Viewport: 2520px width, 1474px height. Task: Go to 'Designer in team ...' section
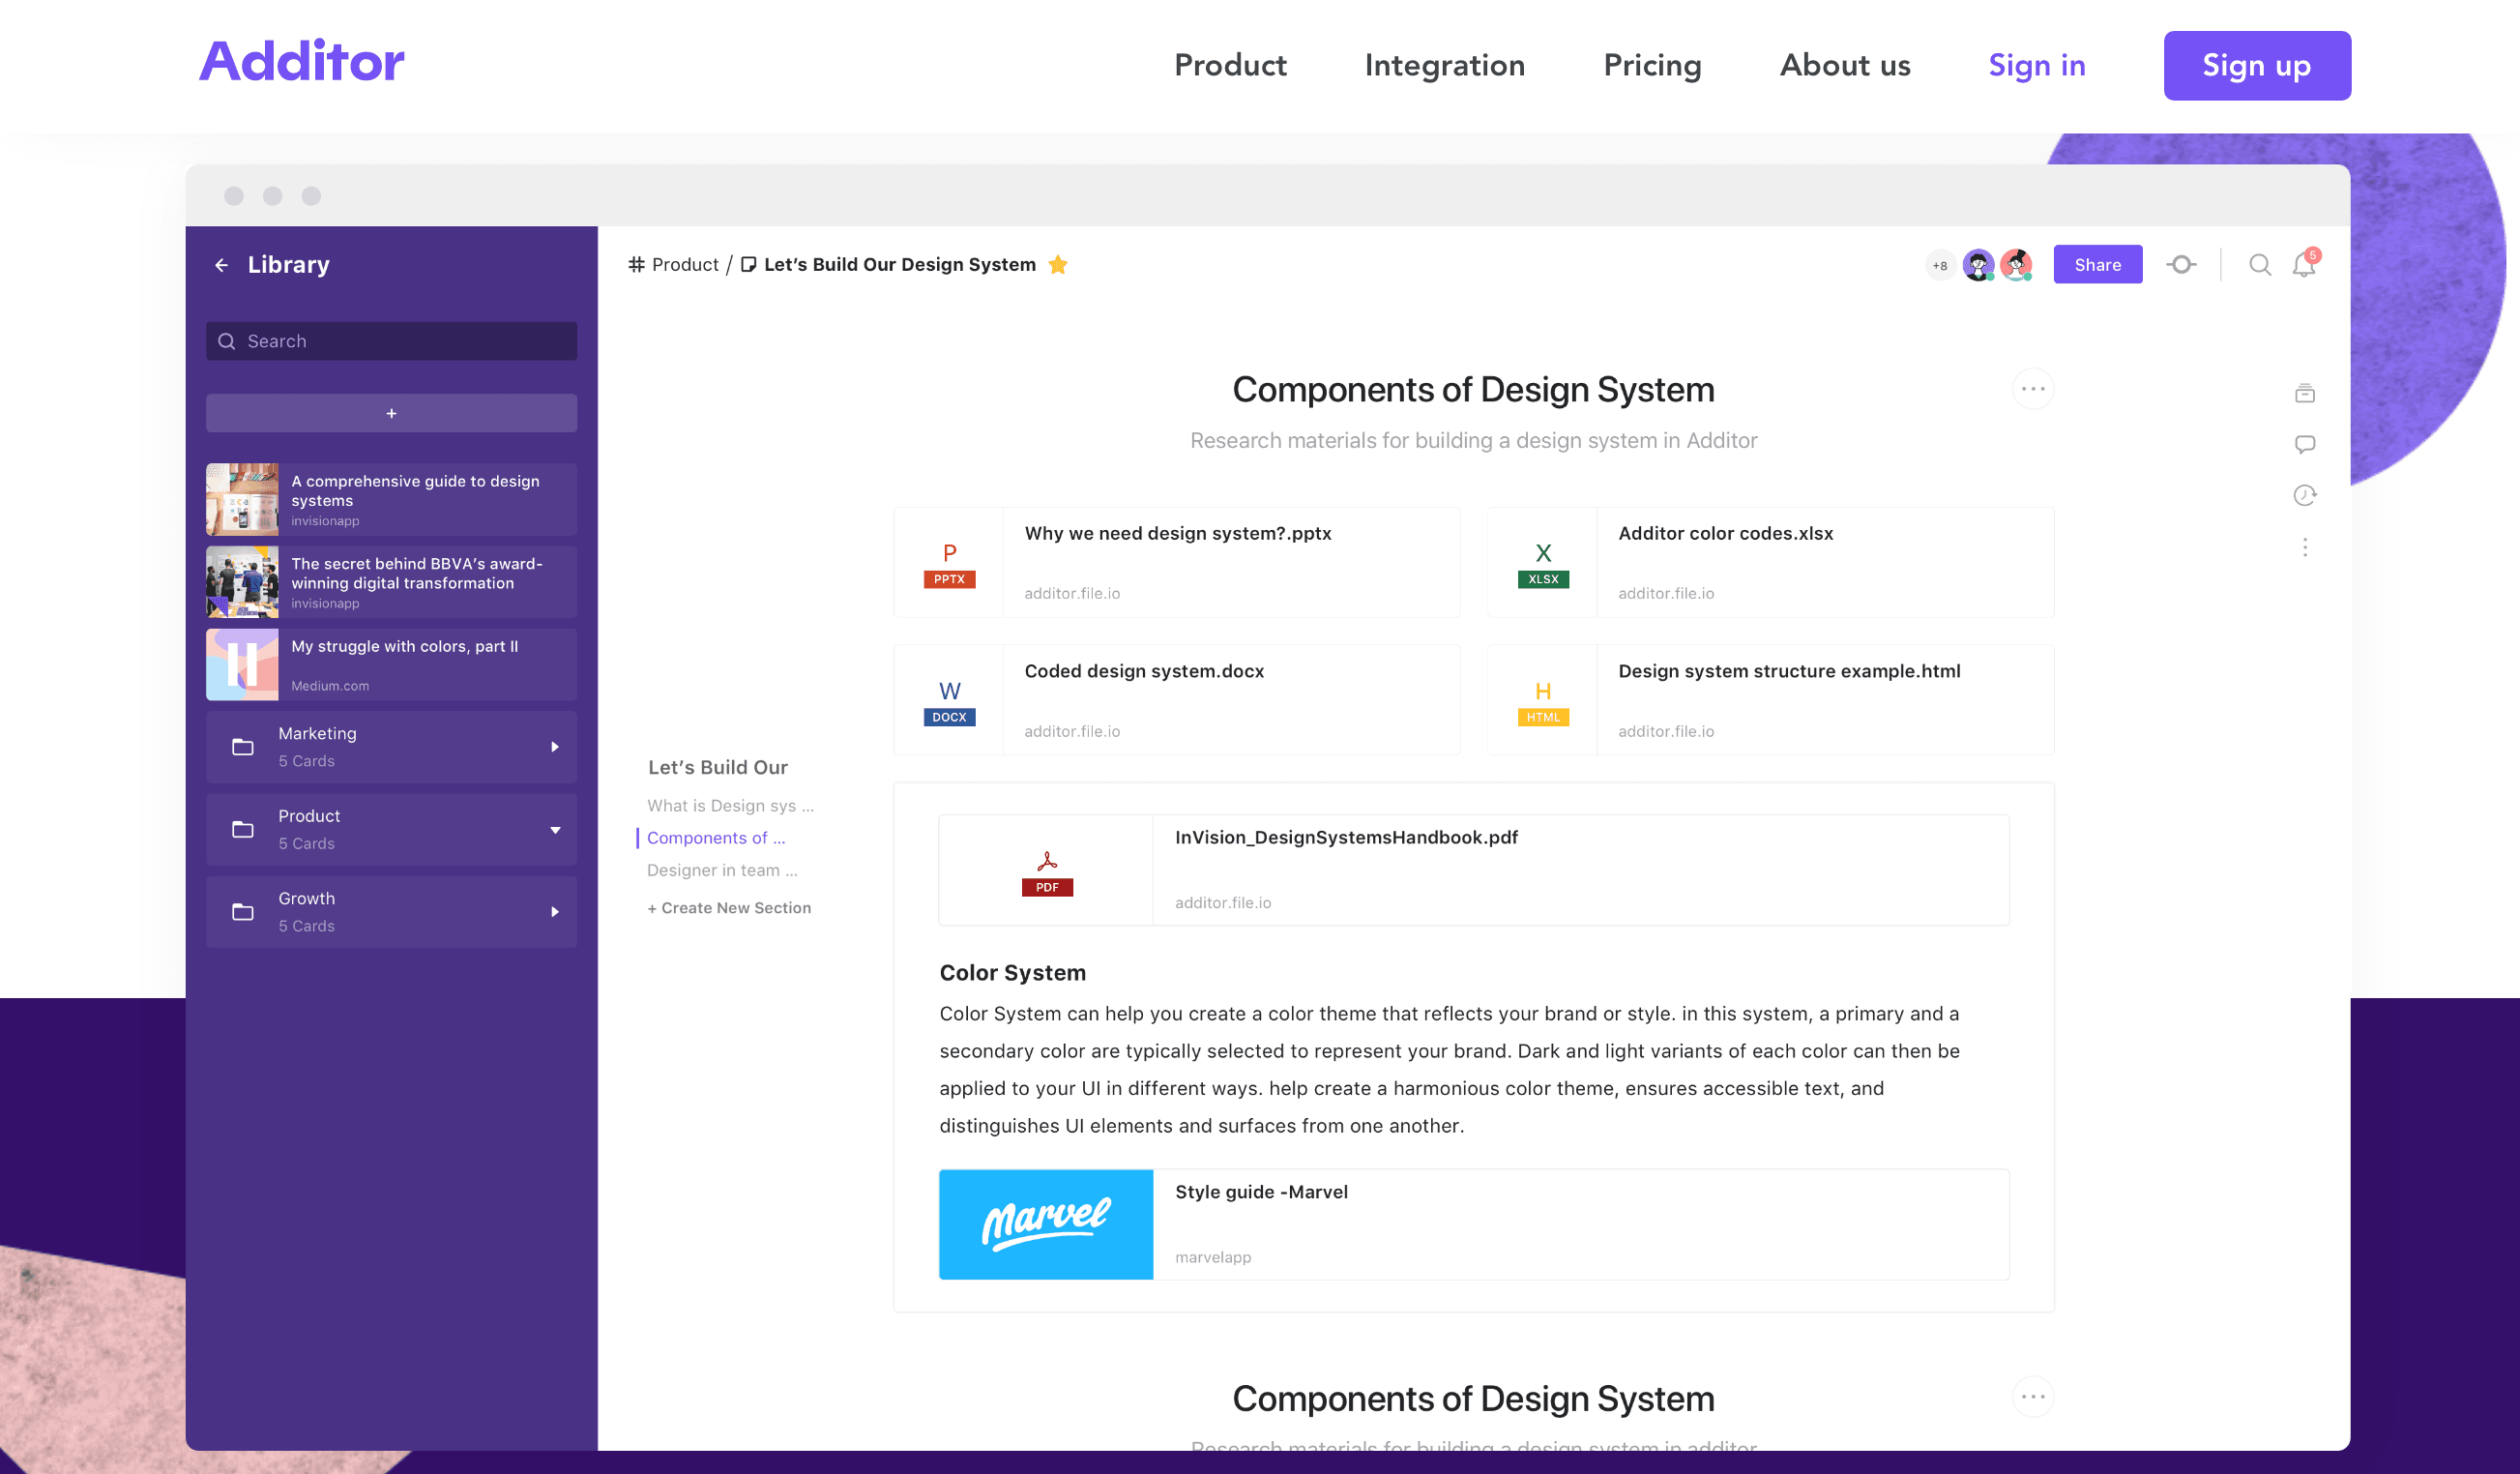[722, 870]
